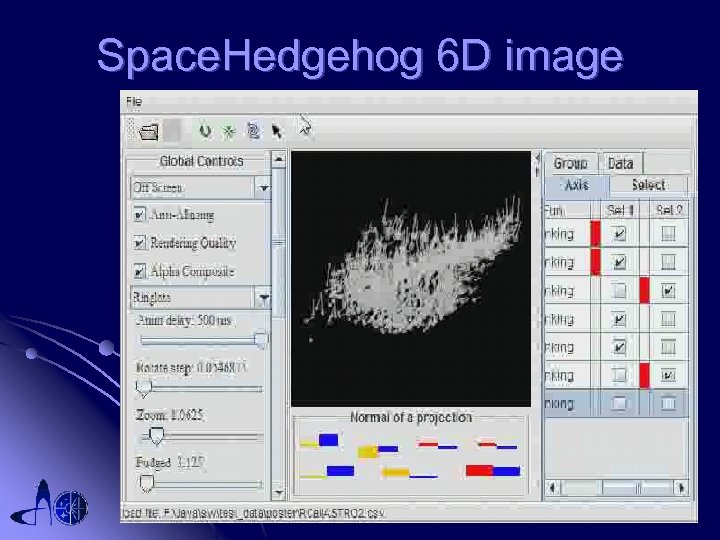Open the Ringlets dropdown arrow
The height and width of the screenshot is (540, 720).
click(264, 298)
